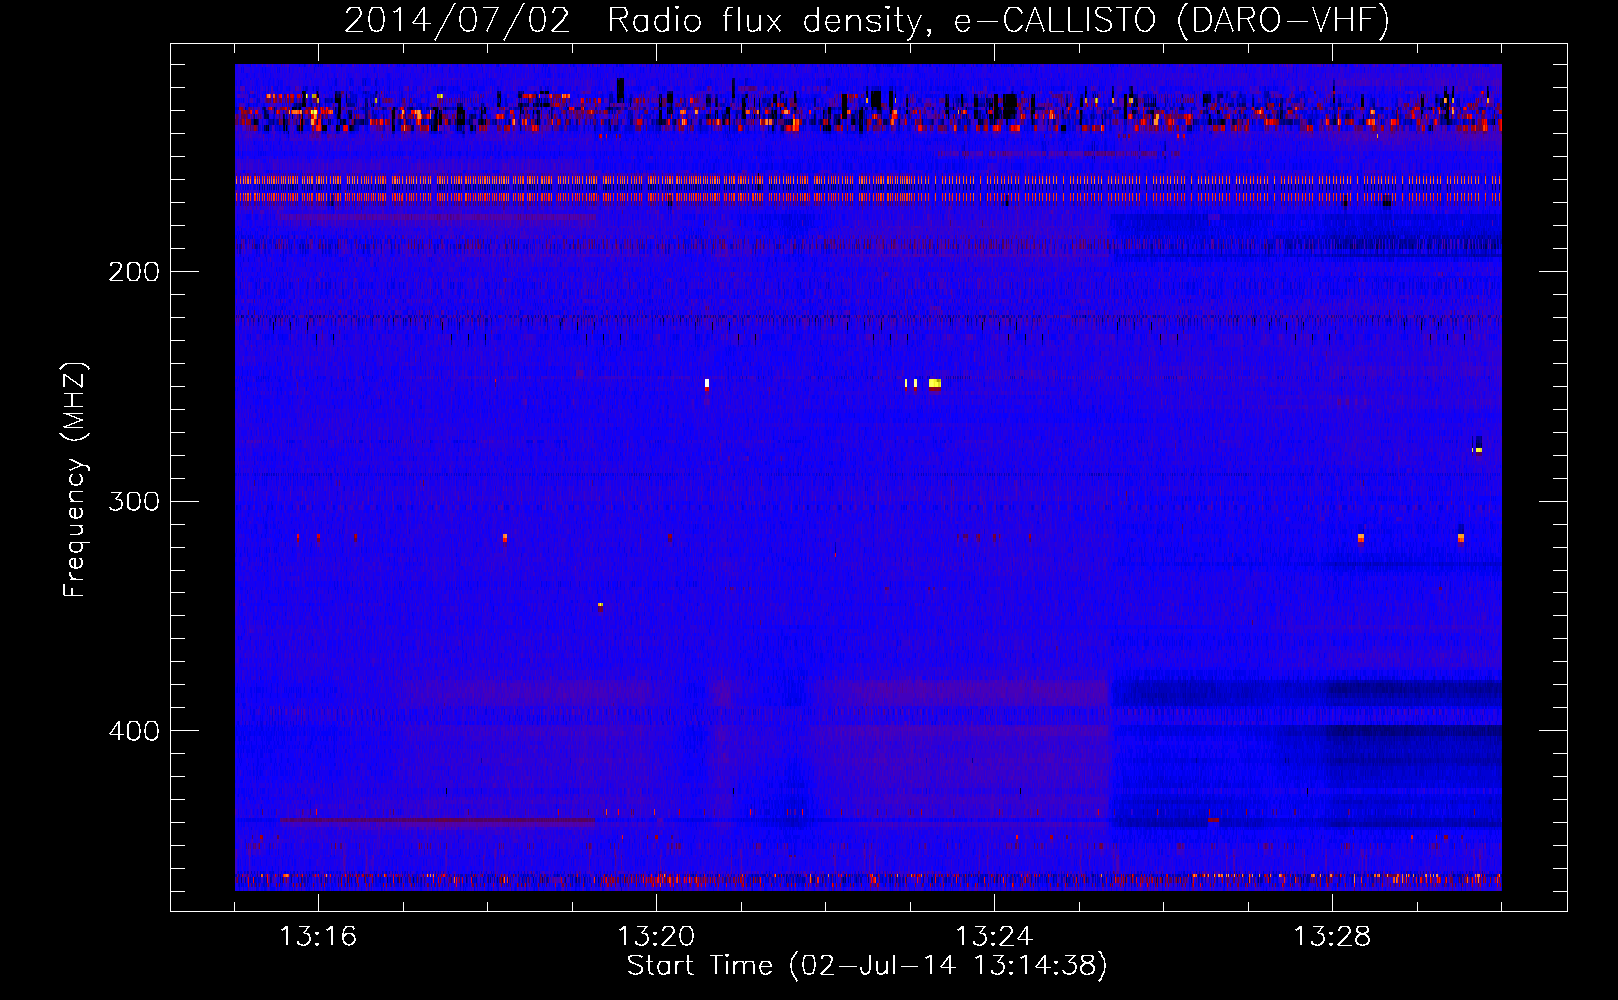Click the 13:20 time tick label
The image size is (1618, 1000).
(656, 936)
